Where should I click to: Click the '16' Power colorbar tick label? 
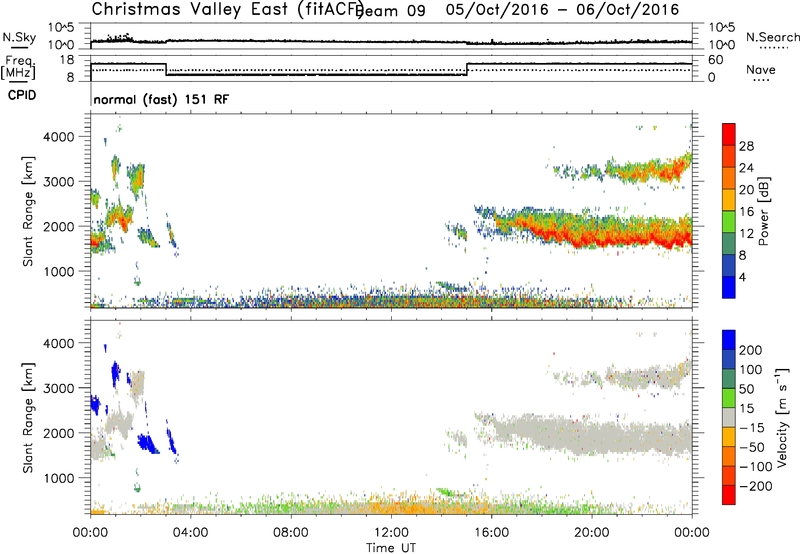[x=746, y=211]
